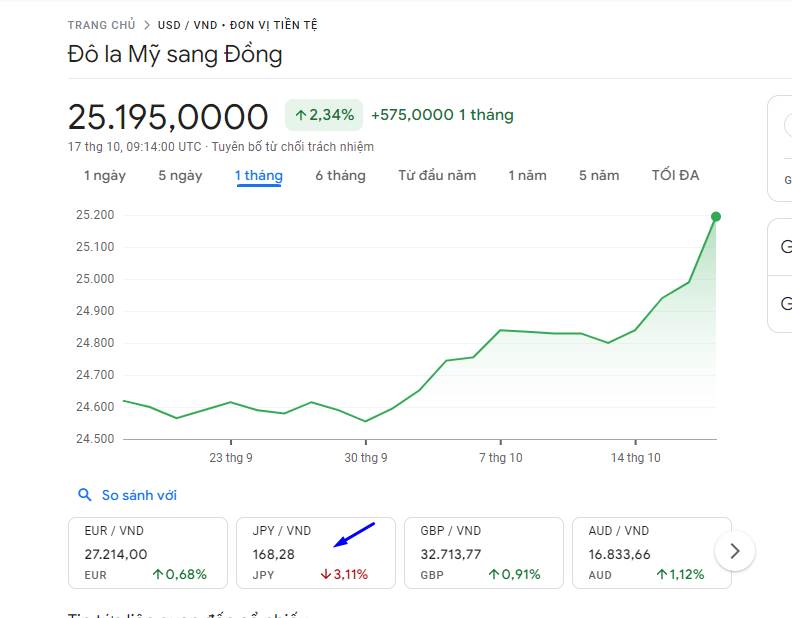Click the chart line near 7 thg 10
Viewport: 792px width, 618px height.
click(x=500, y=330)
